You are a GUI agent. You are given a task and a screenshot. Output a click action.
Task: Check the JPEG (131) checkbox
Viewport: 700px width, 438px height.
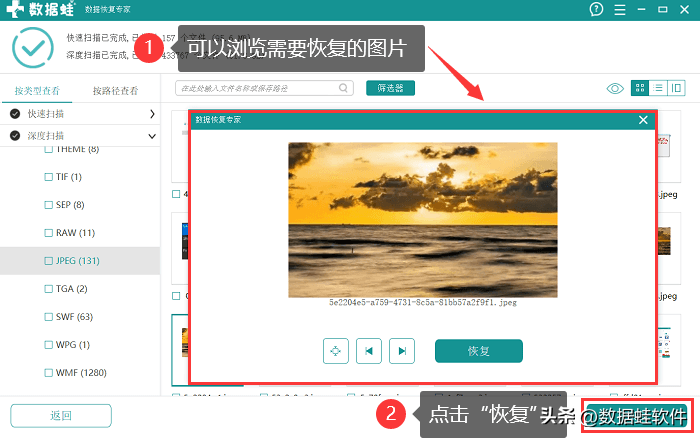[x=49, y=261]
